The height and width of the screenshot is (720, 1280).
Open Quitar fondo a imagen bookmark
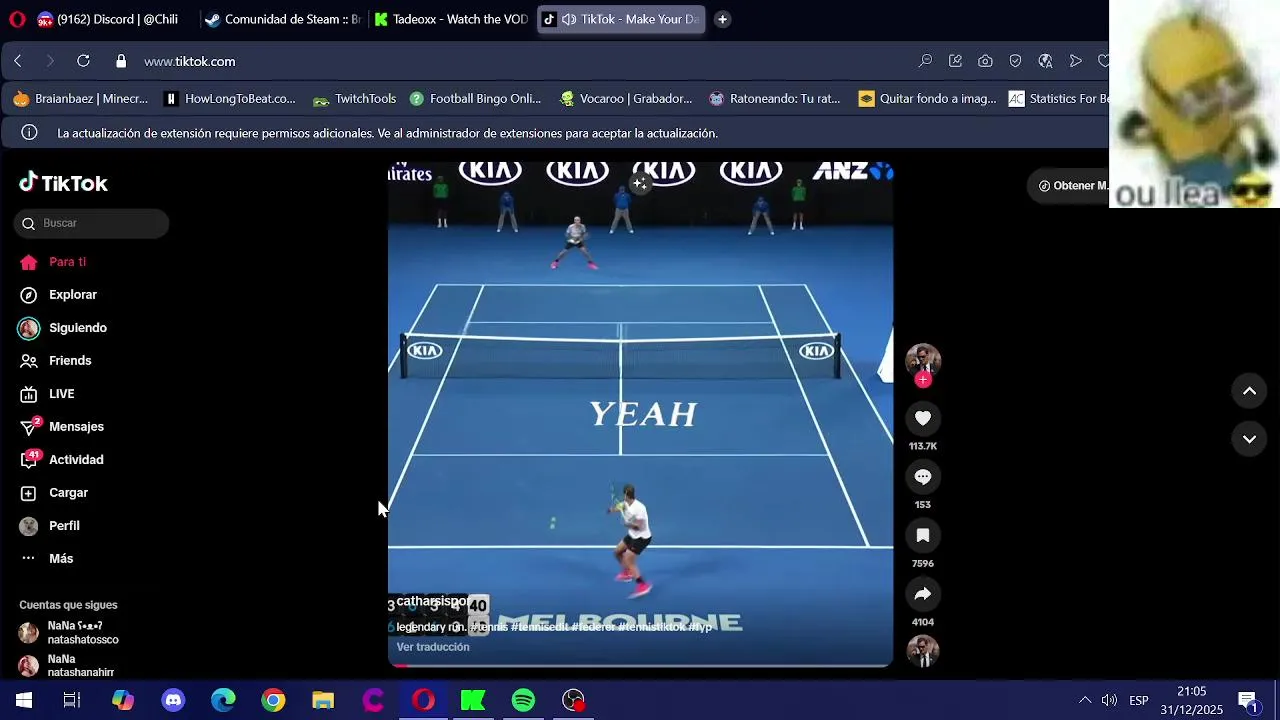[927, 99]
